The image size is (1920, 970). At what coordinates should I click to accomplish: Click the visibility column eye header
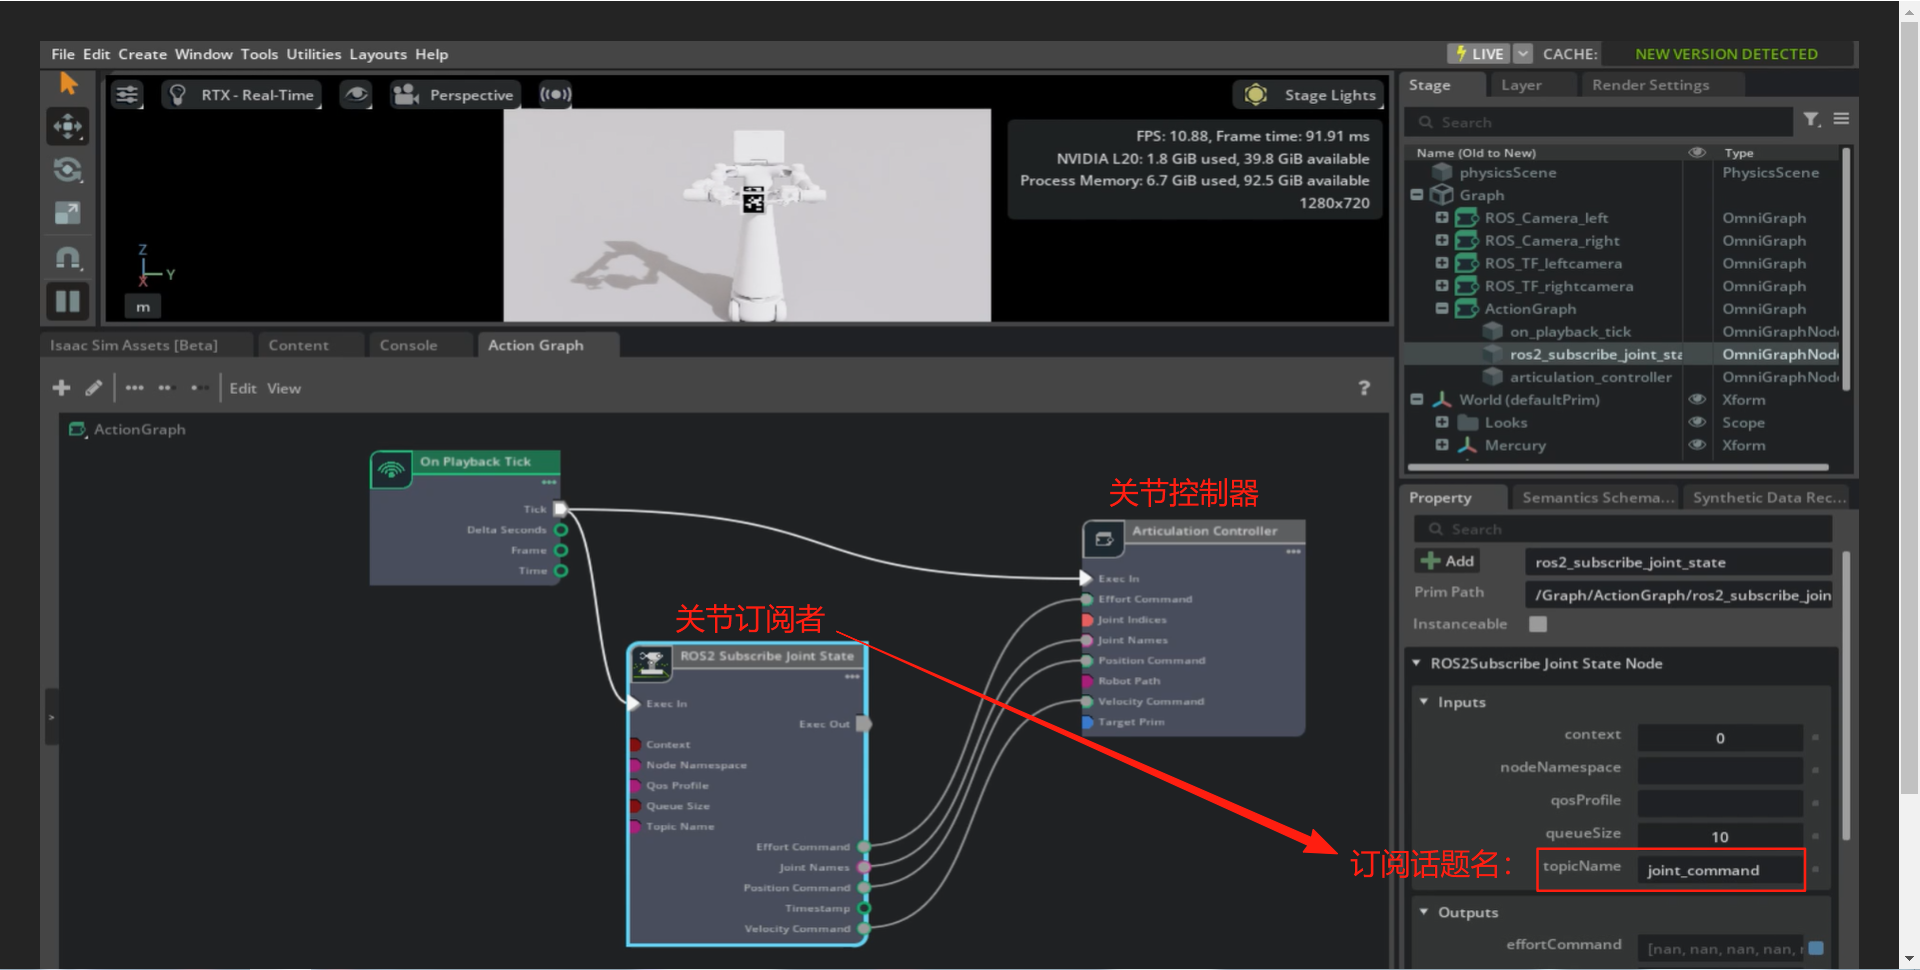click(1697, 152)
